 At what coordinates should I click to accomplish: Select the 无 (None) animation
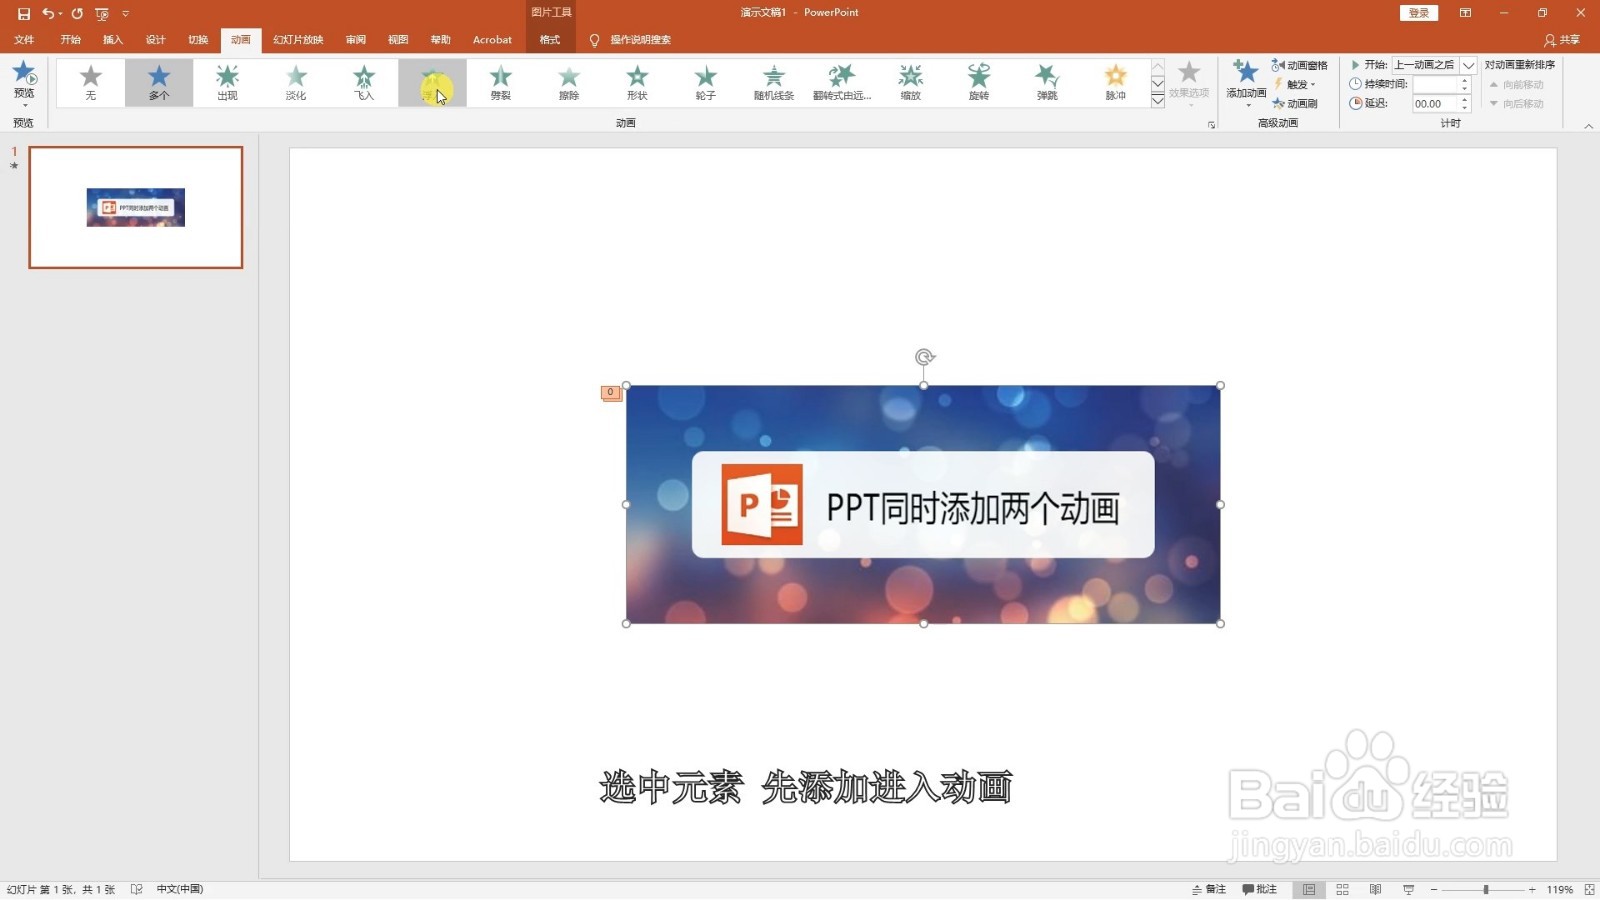tap(91, 82)
